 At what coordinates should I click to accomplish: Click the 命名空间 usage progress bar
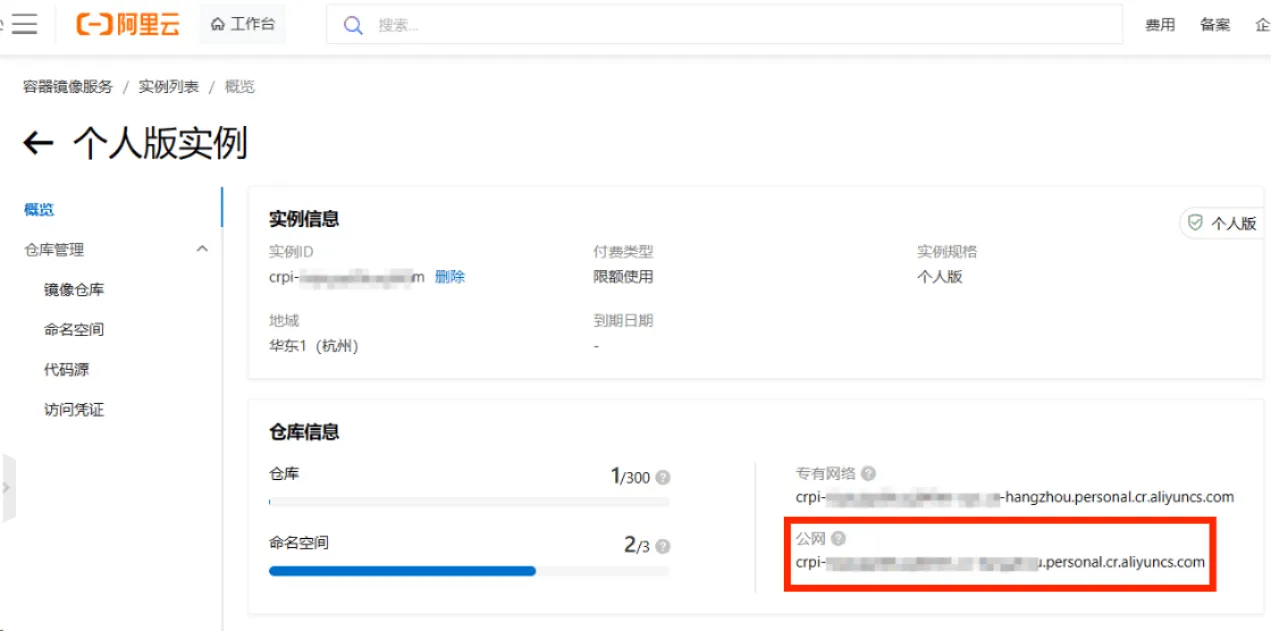[469, 571]
